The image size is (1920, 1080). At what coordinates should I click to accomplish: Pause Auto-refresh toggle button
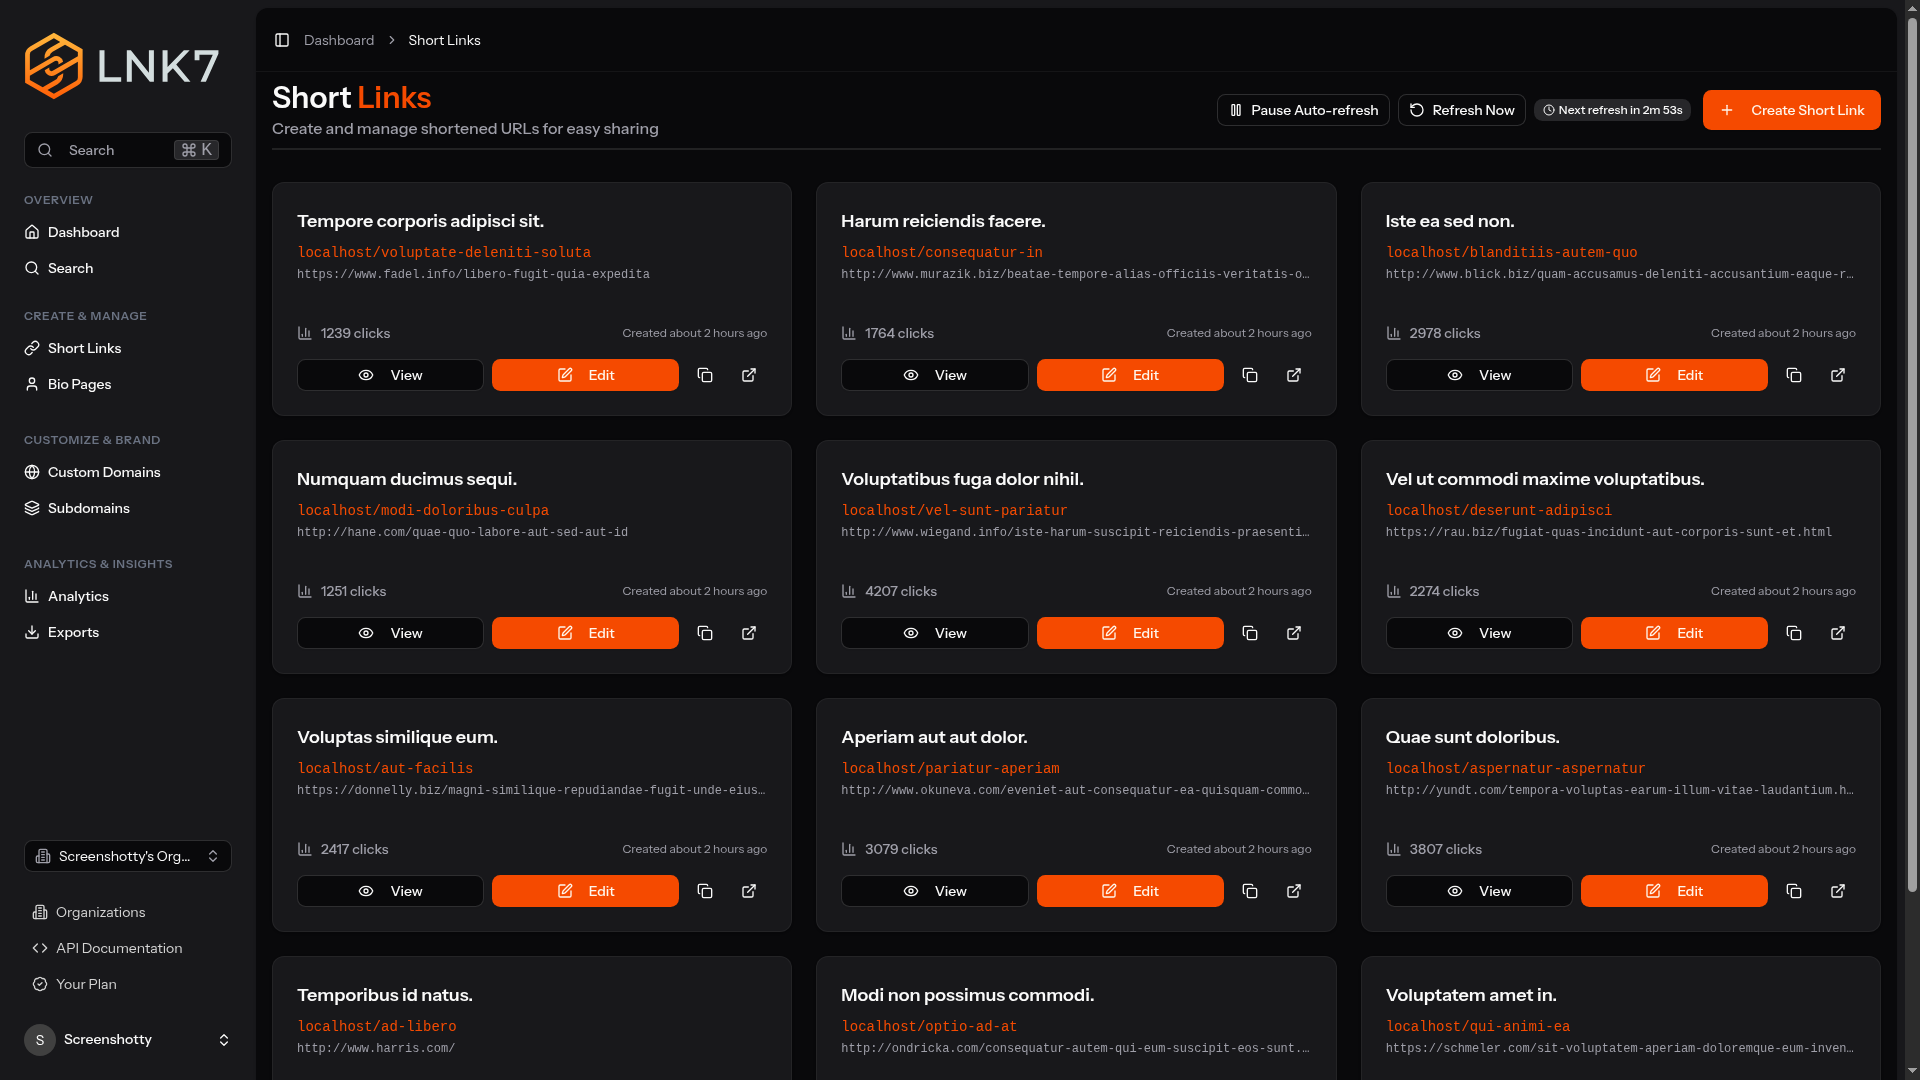(1303, 110)
